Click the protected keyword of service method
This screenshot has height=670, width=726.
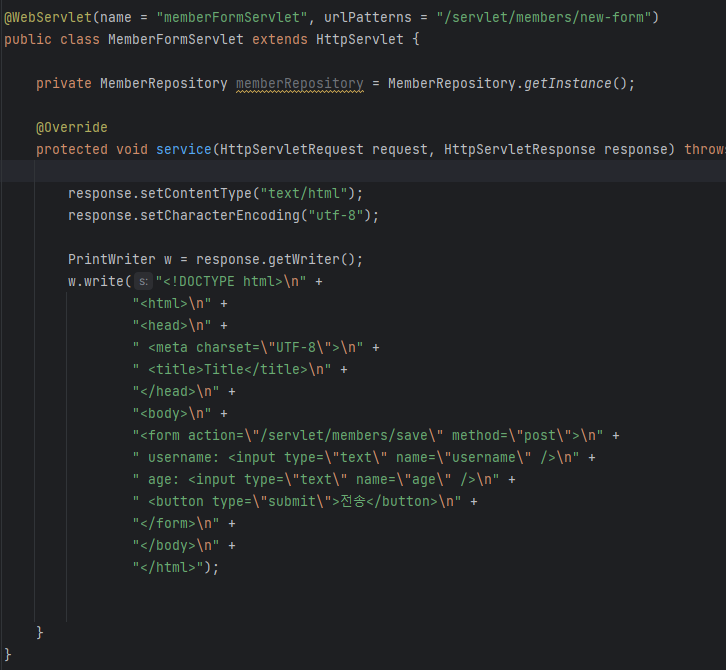pyautogui.click(x=72, y=150)
